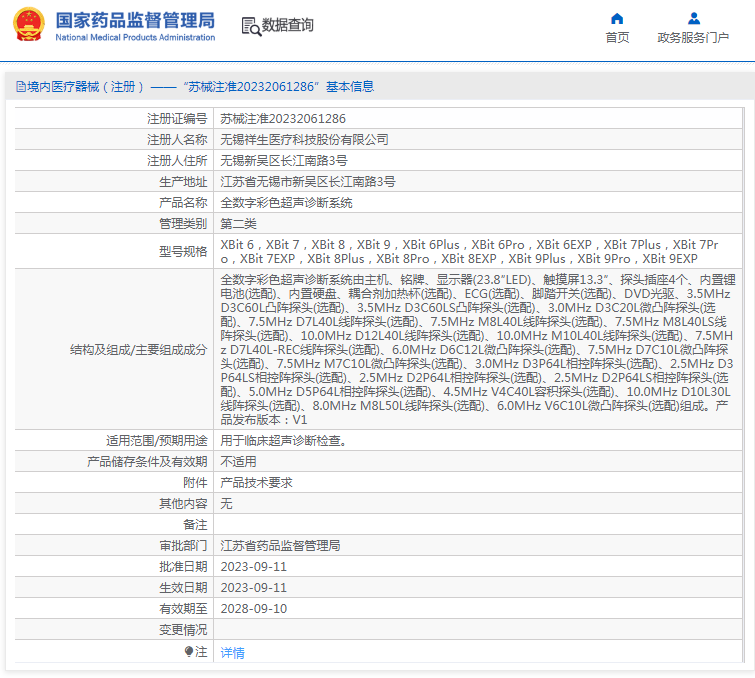Click the 其他内容 label

183,504
